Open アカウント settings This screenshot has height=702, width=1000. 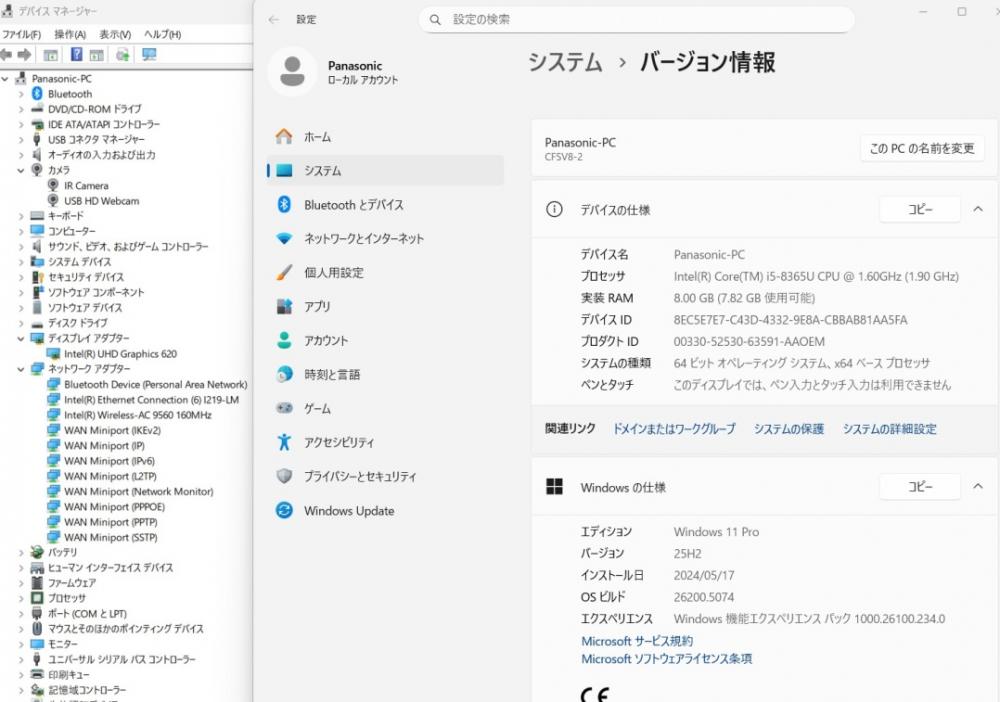coord(385,340)
